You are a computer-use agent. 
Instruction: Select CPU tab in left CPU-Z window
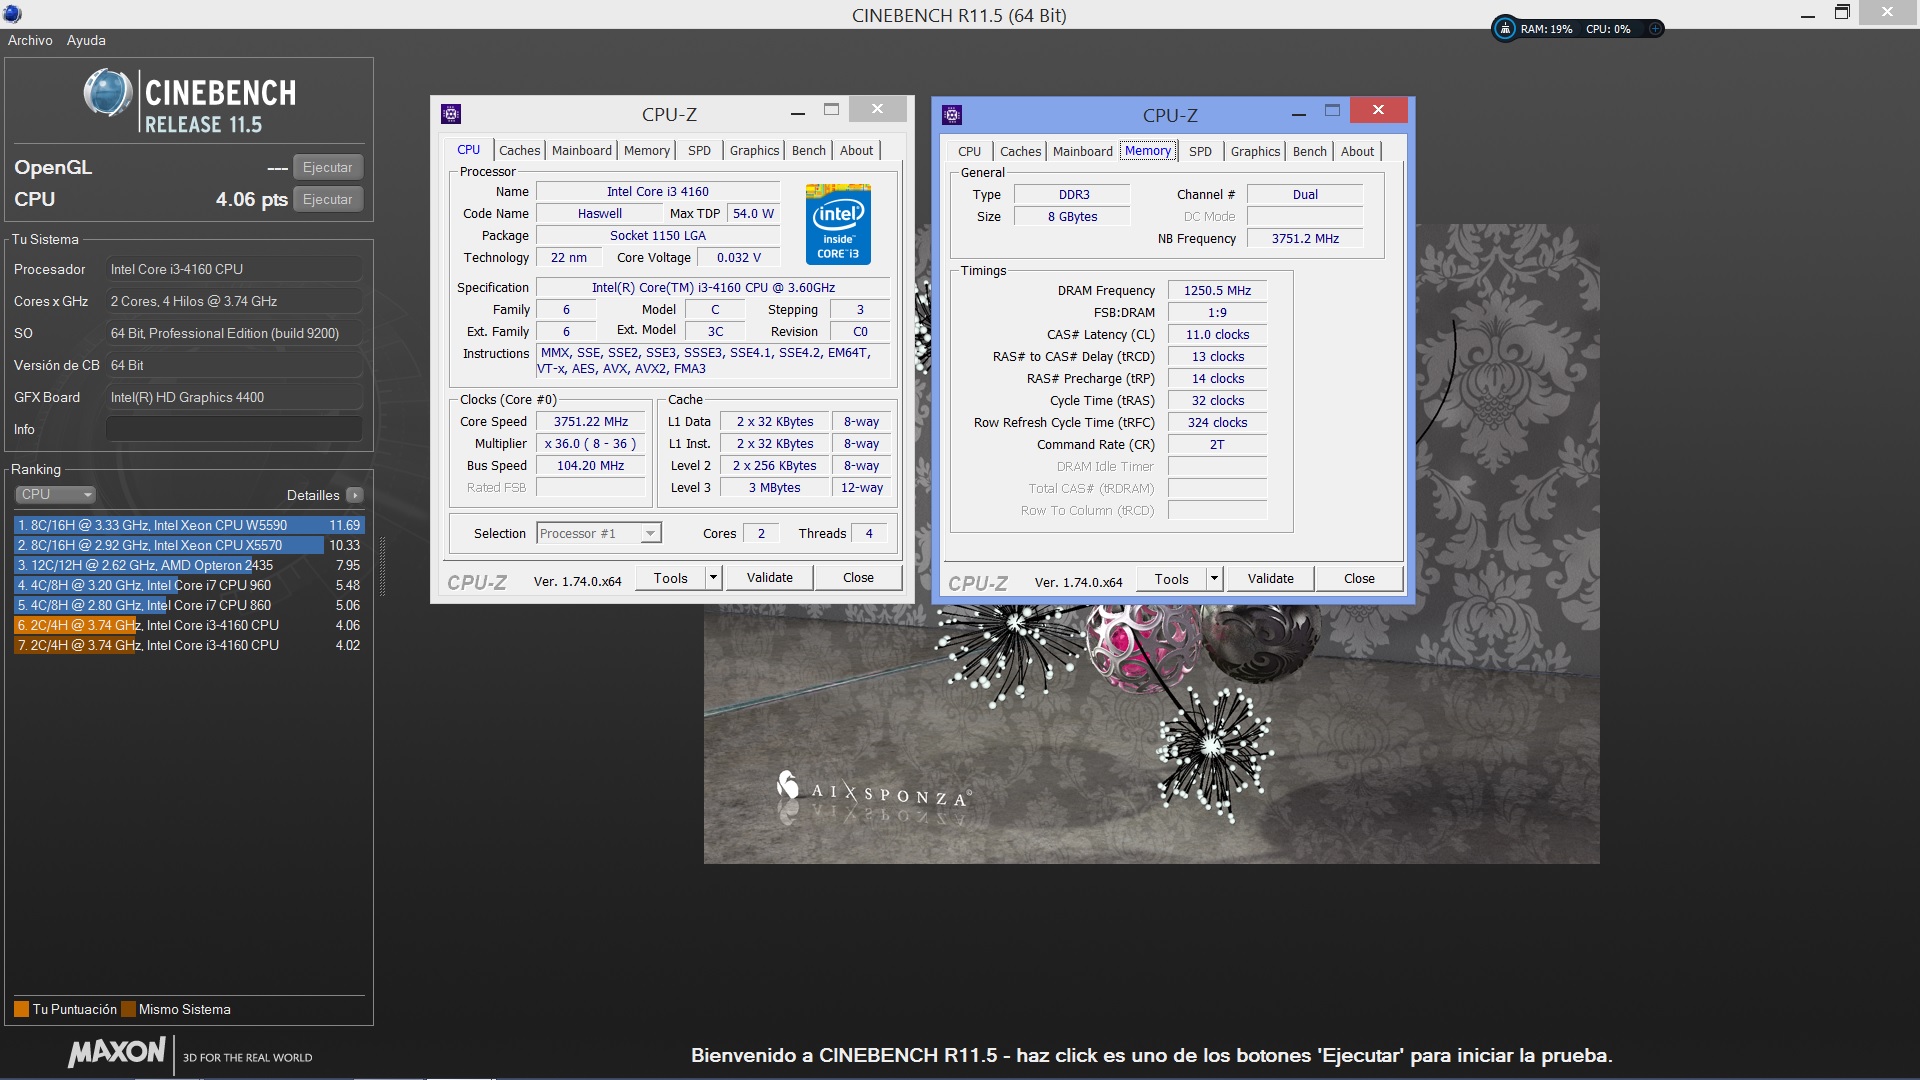click(x=469, y=150)
